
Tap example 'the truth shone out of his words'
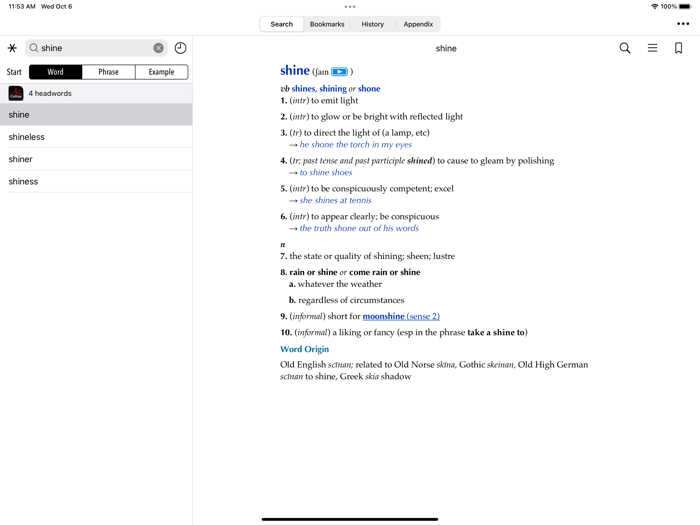pyautogui.click(x=359, y=228)
